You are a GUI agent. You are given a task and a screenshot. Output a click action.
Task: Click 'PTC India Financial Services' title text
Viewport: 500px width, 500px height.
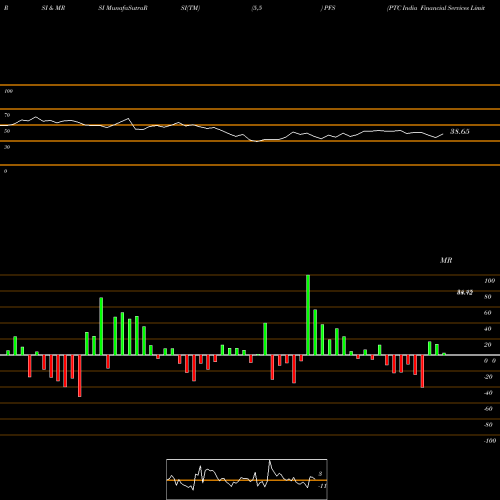tap(428, 8)
